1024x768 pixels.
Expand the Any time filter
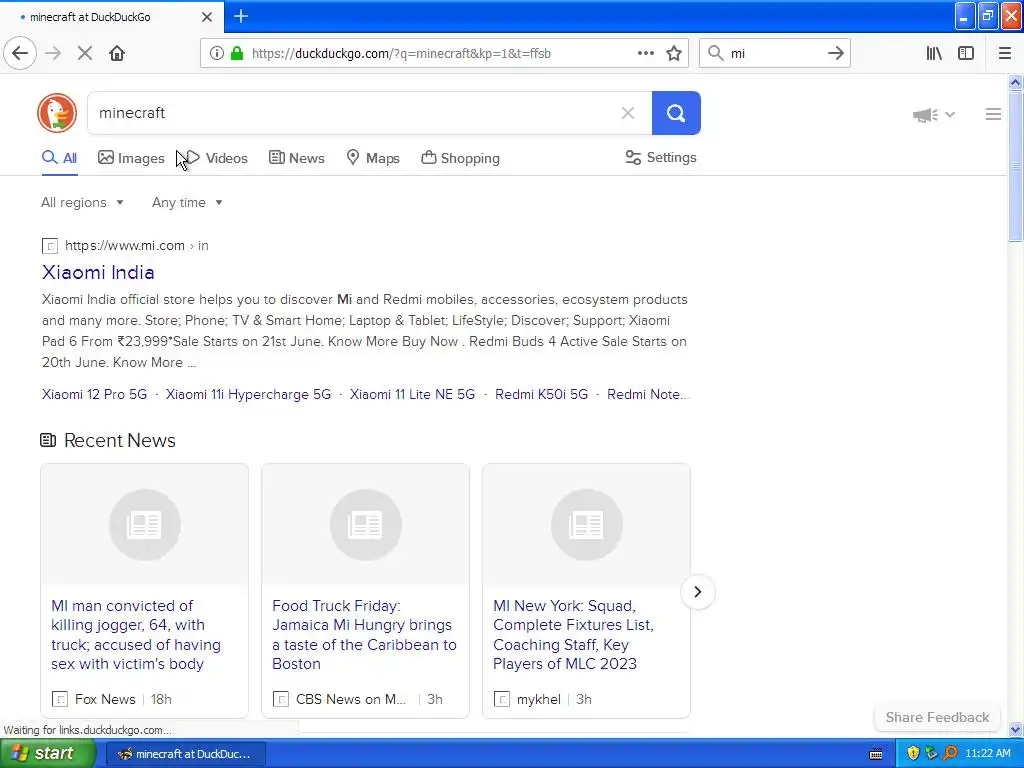[x=187, y=202]
